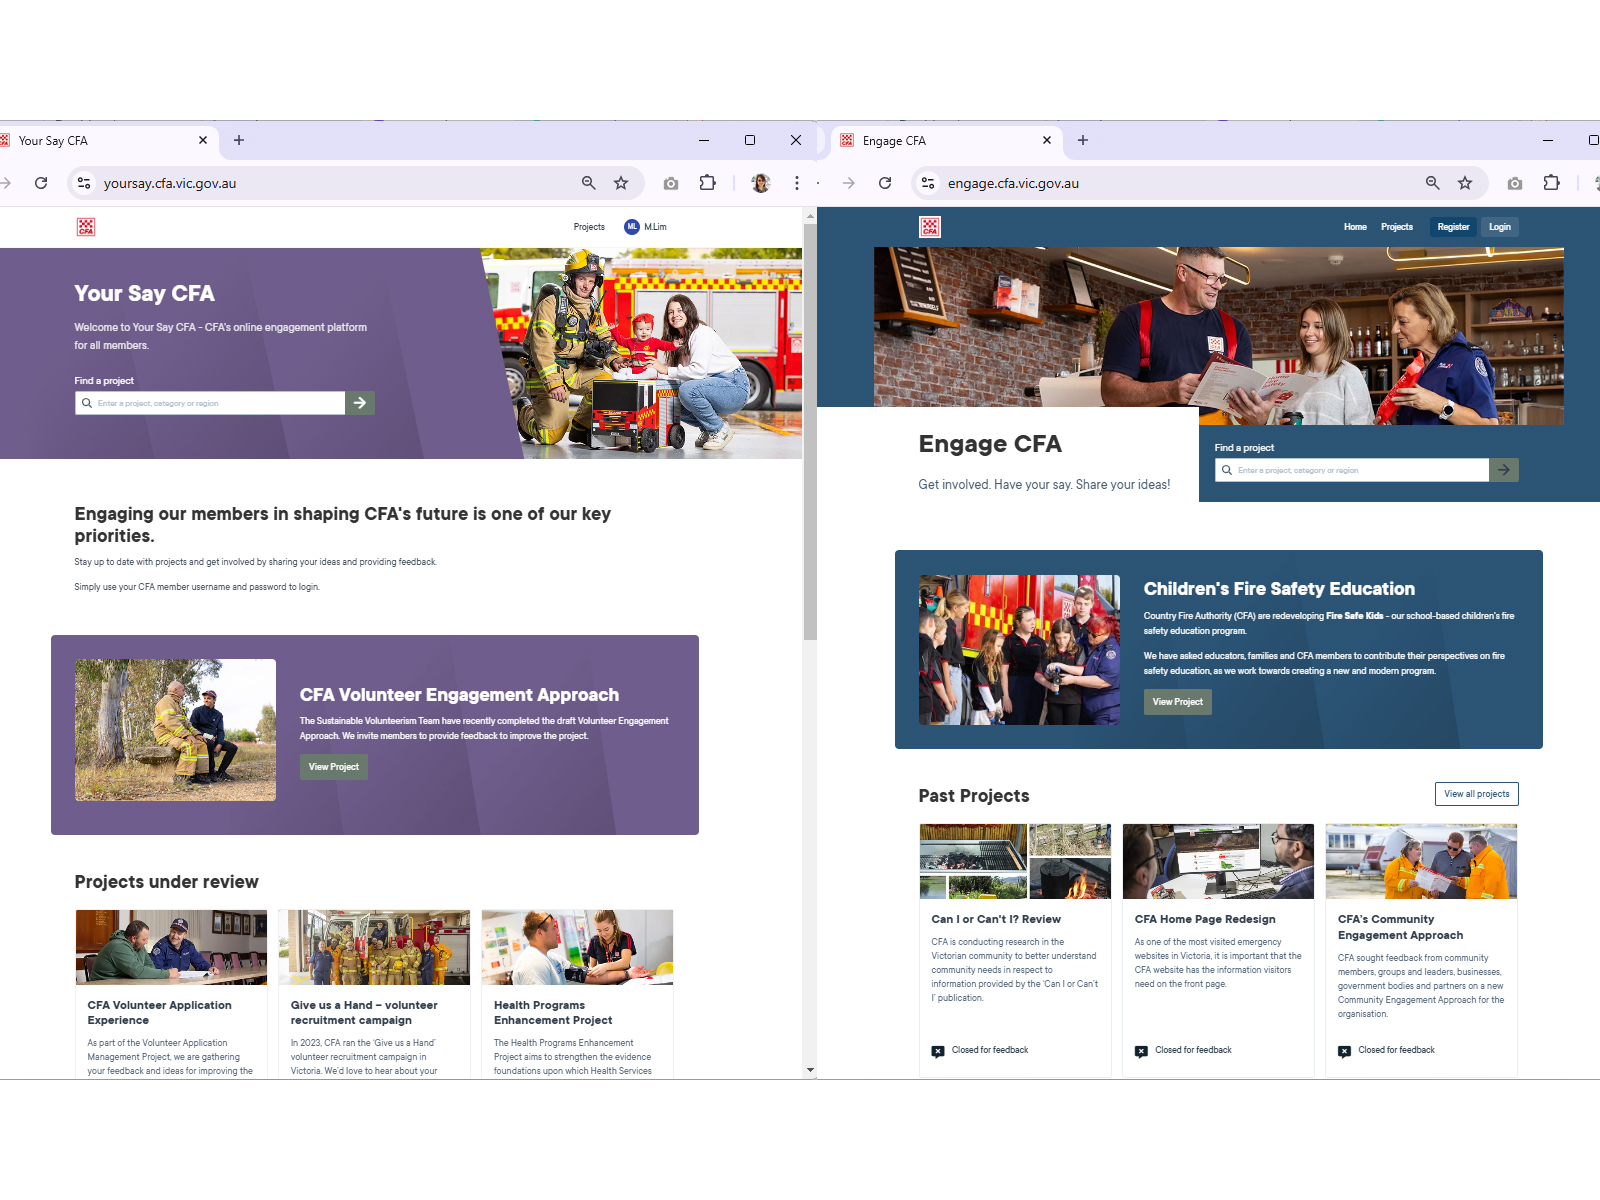The height and width of the screenshot is (1200, 1600).
Task: Open ML user avatar on Your Say CFA
Action: [632, 227]
